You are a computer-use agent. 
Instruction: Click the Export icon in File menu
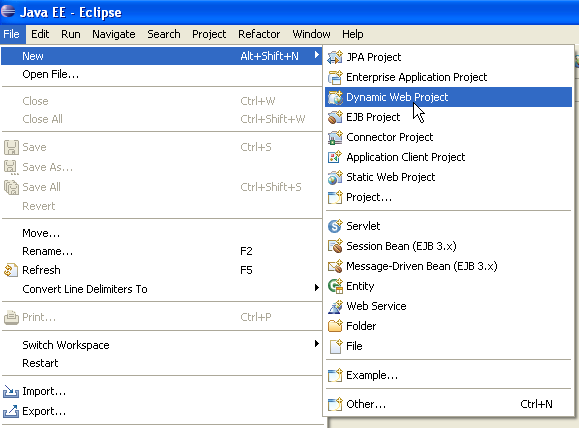(x=11, y=411)
